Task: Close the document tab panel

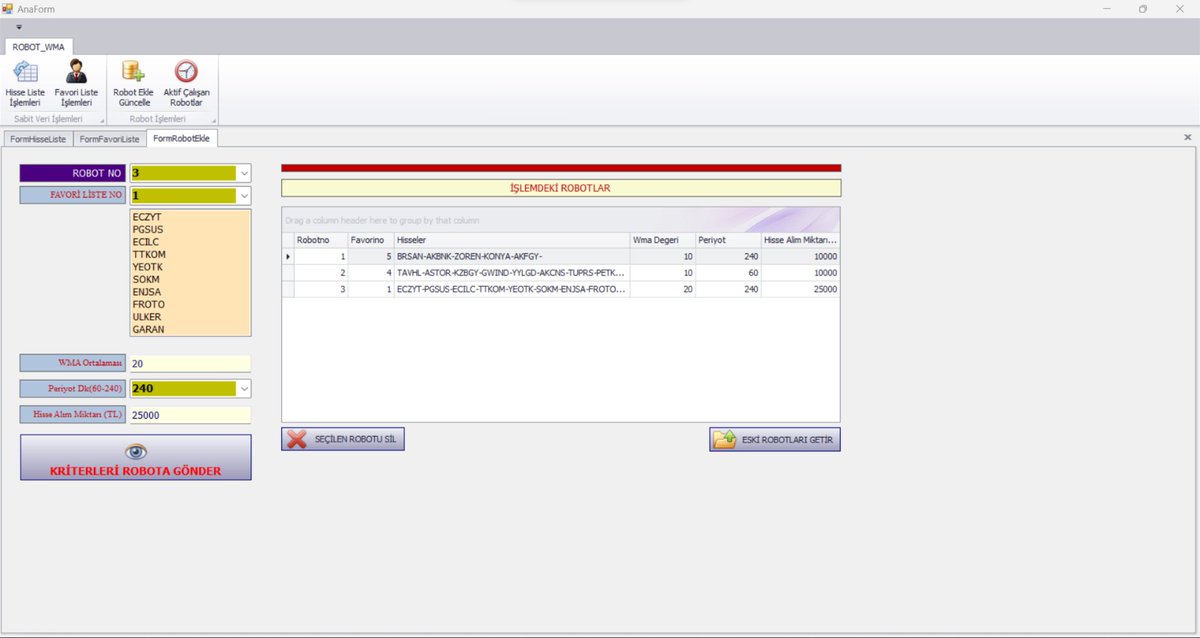Action: click(1187, 137)
